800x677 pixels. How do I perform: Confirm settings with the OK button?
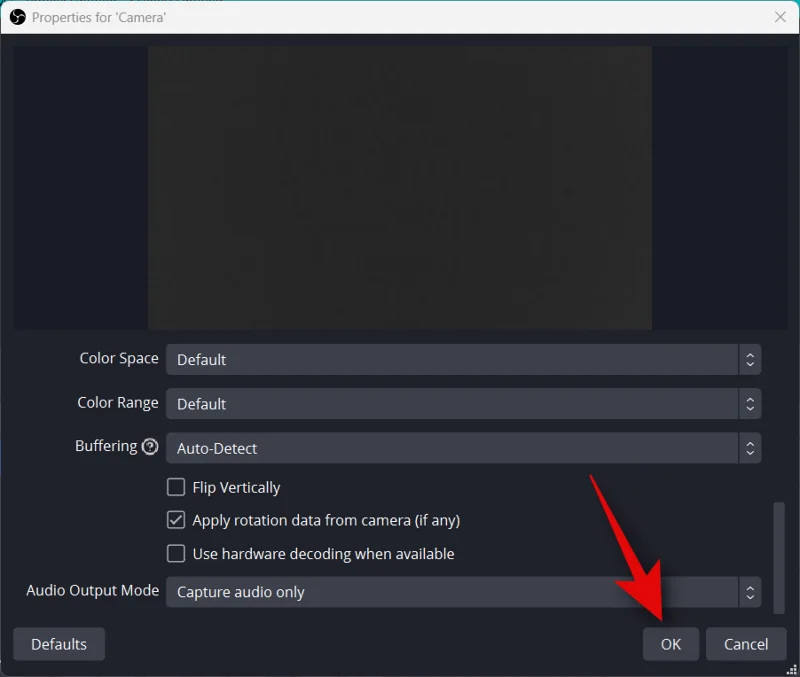[x=671, y=644]
